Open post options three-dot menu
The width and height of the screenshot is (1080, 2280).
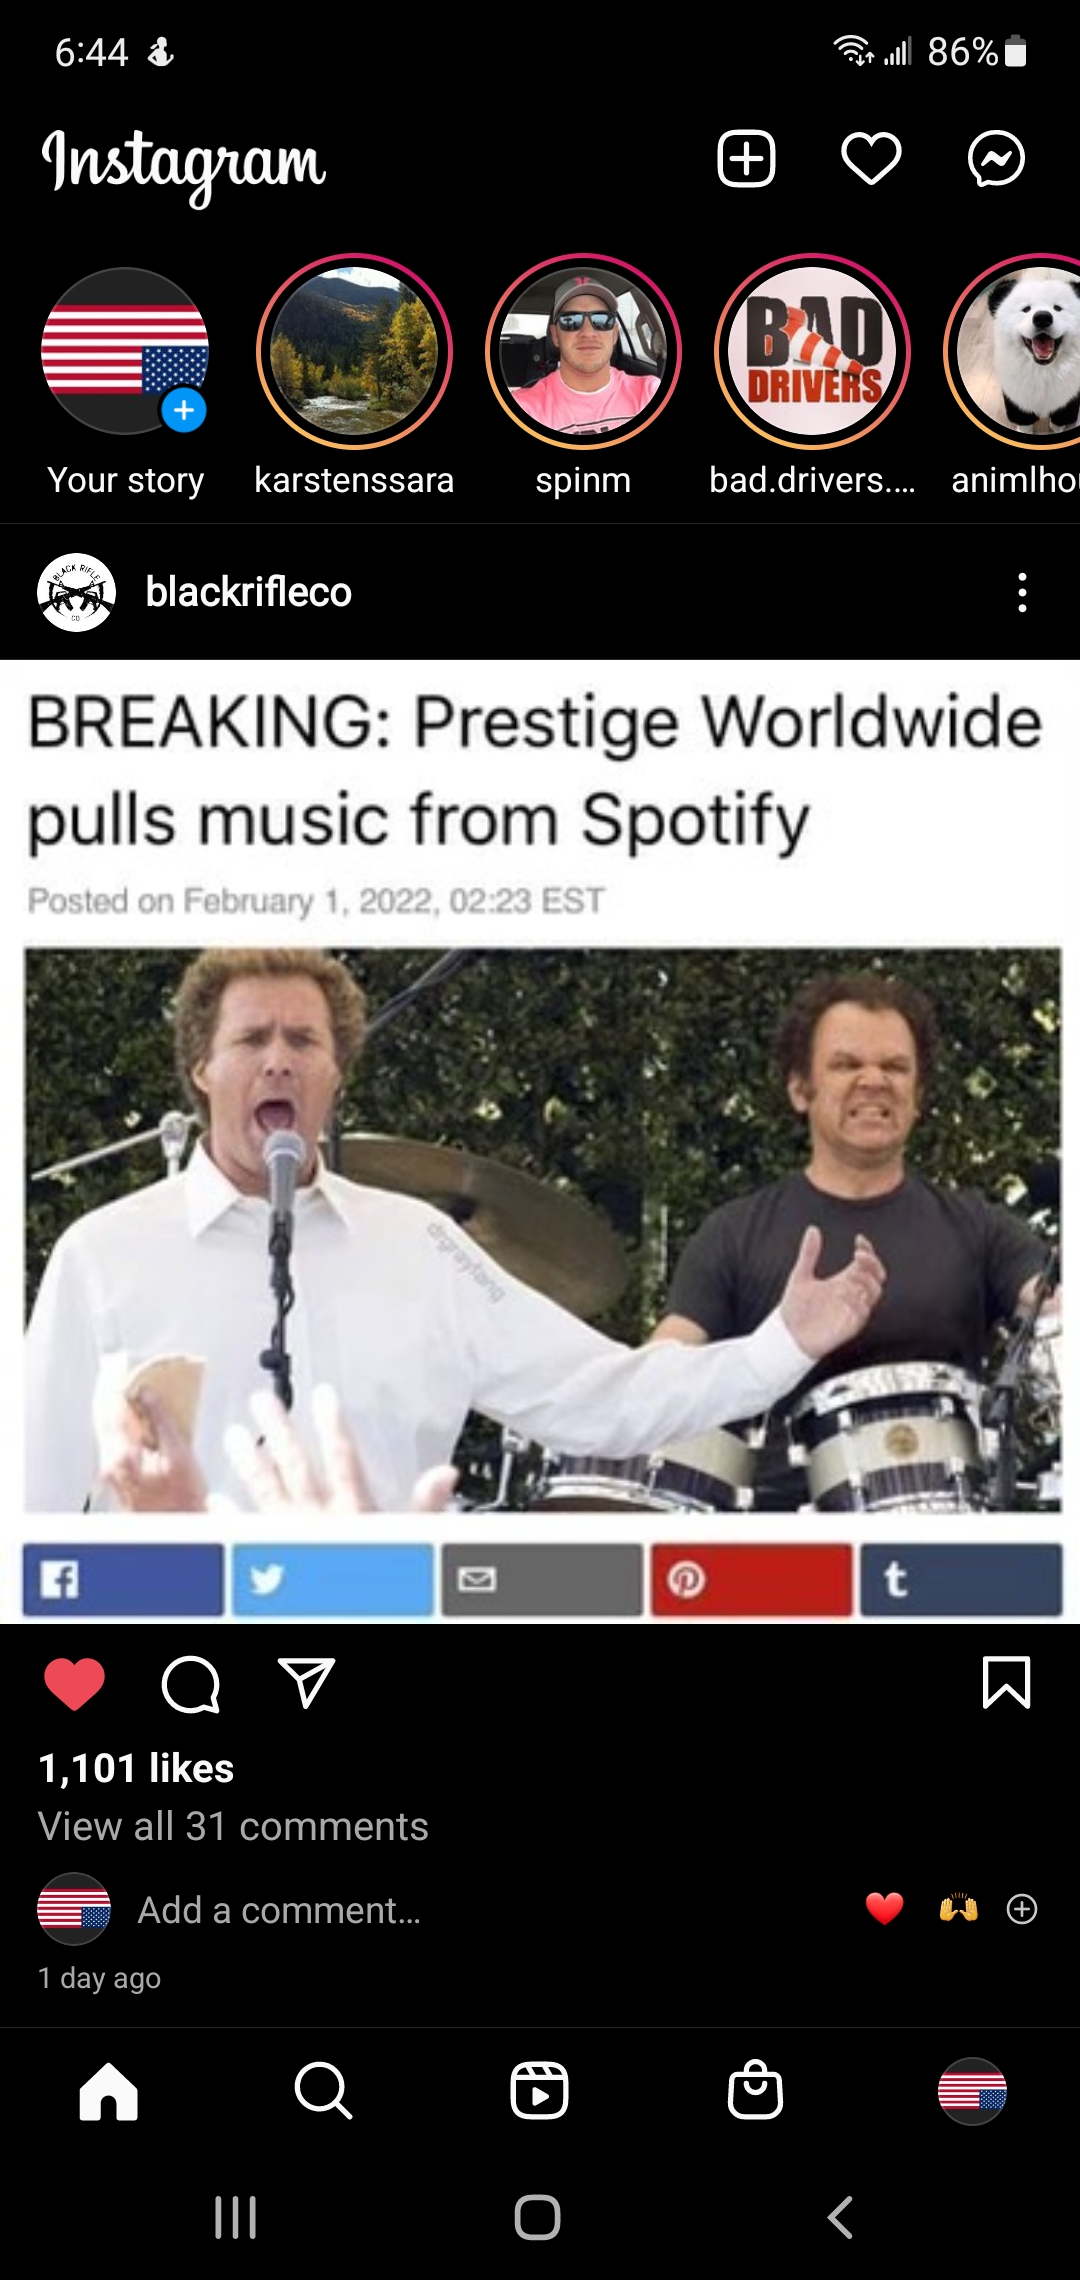pos(1022,592)
